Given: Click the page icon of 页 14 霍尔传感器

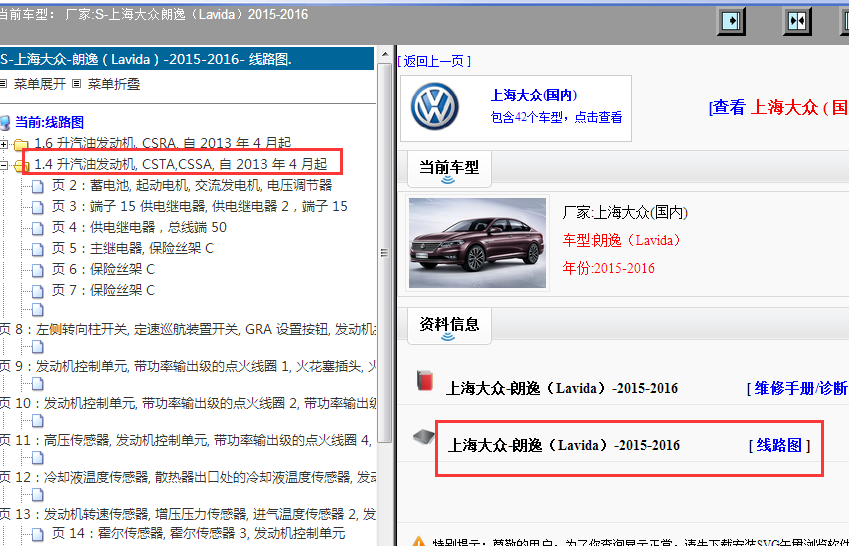Looking at the screenshot, I should [x=37, y=534].
